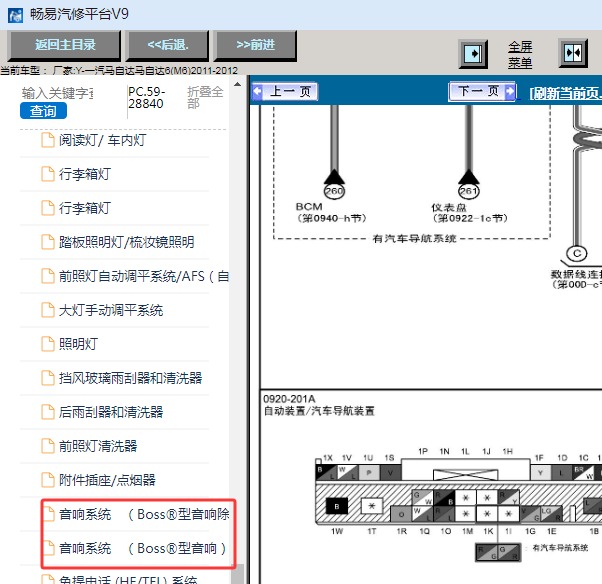Click the document icon for 挡风玻璃雨刮器和清洗器
The image size is (602, 584).
click(48, 378)
